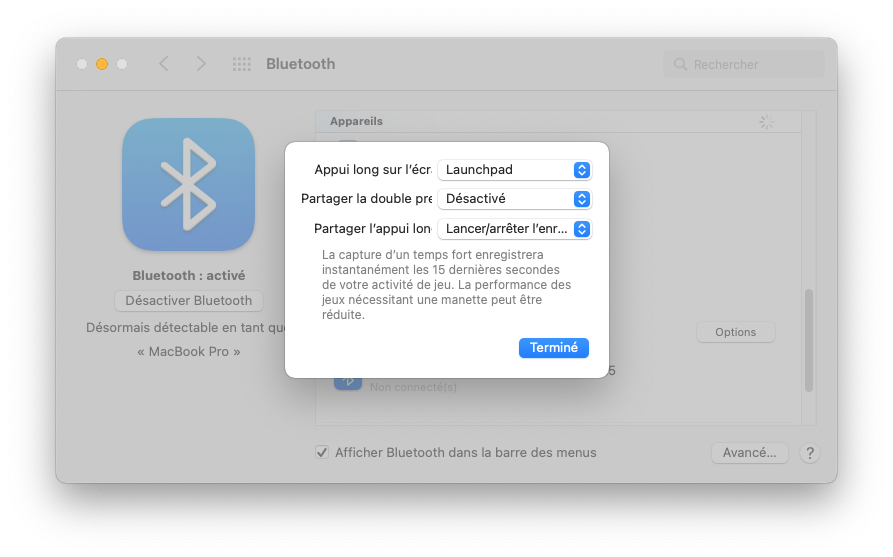This screenshot has width=893, height=557.
Task: Click the Bluetooth window title
Action: point(301,64)
